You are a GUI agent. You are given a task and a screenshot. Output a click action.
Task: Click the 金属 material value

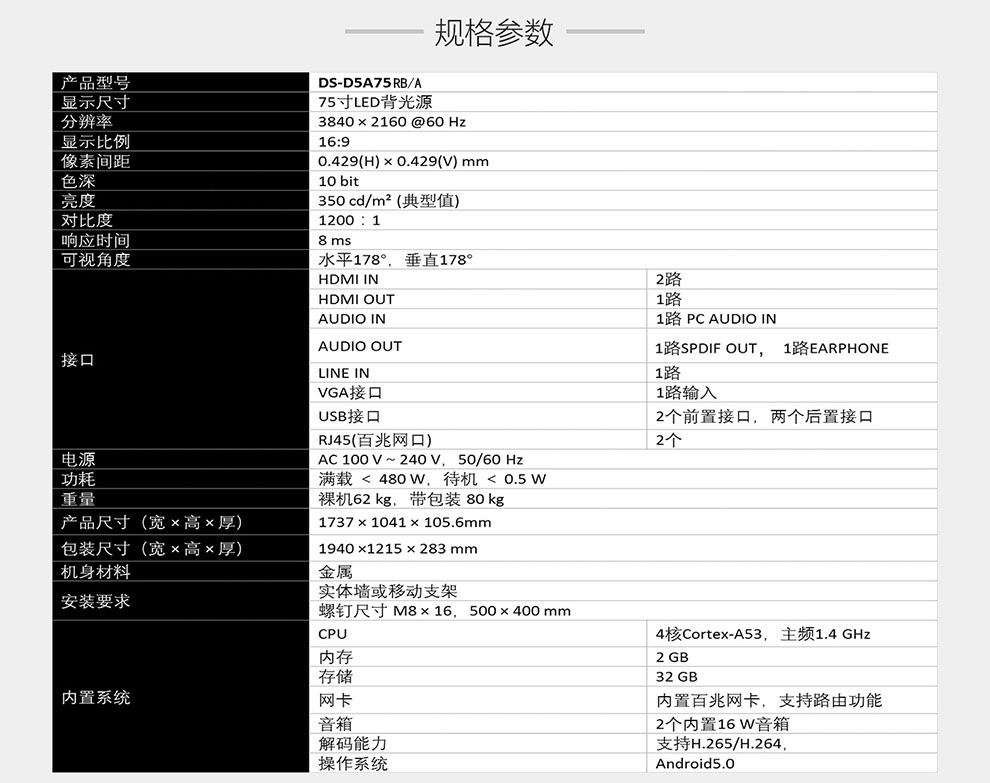(x=335, y=572)
